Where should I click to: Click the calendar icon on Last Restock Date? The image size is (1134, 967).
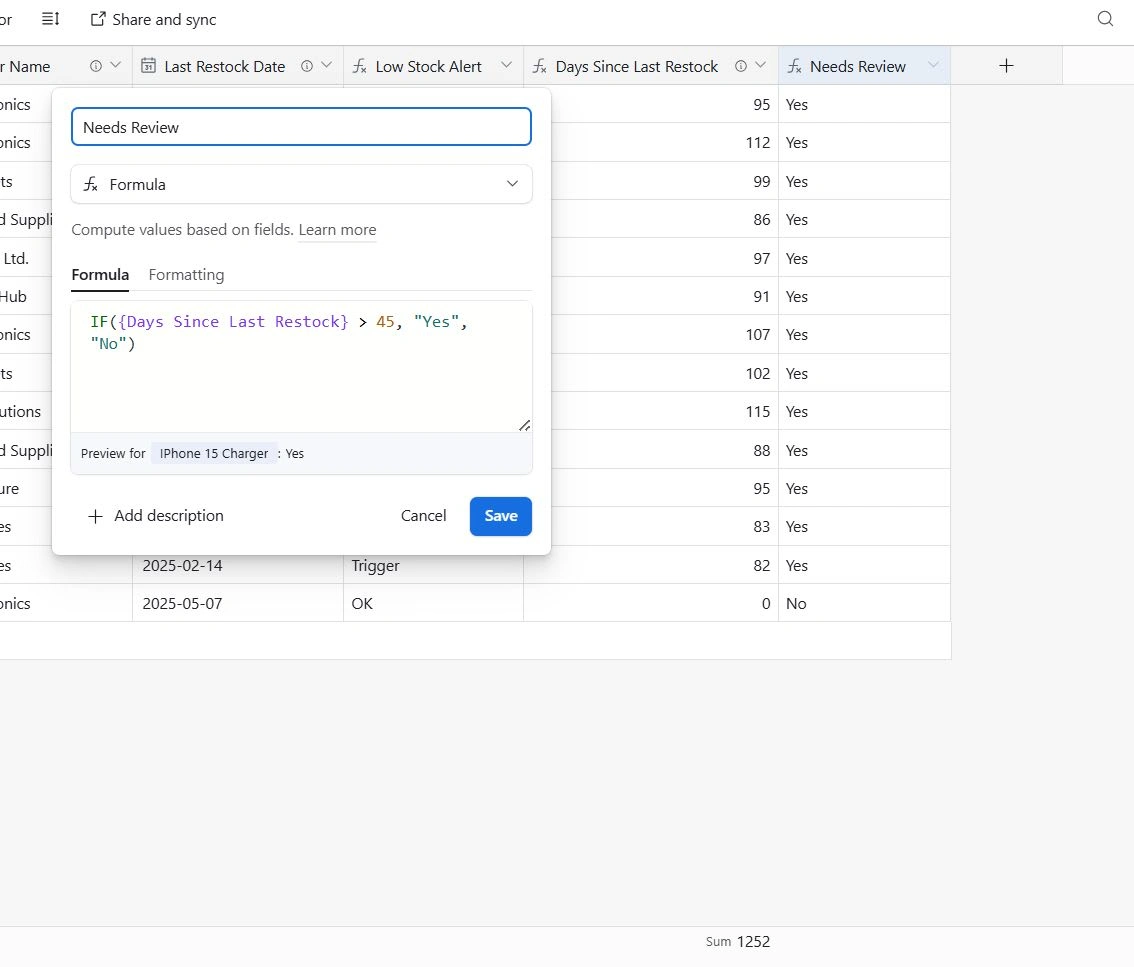tap(148, 66)
